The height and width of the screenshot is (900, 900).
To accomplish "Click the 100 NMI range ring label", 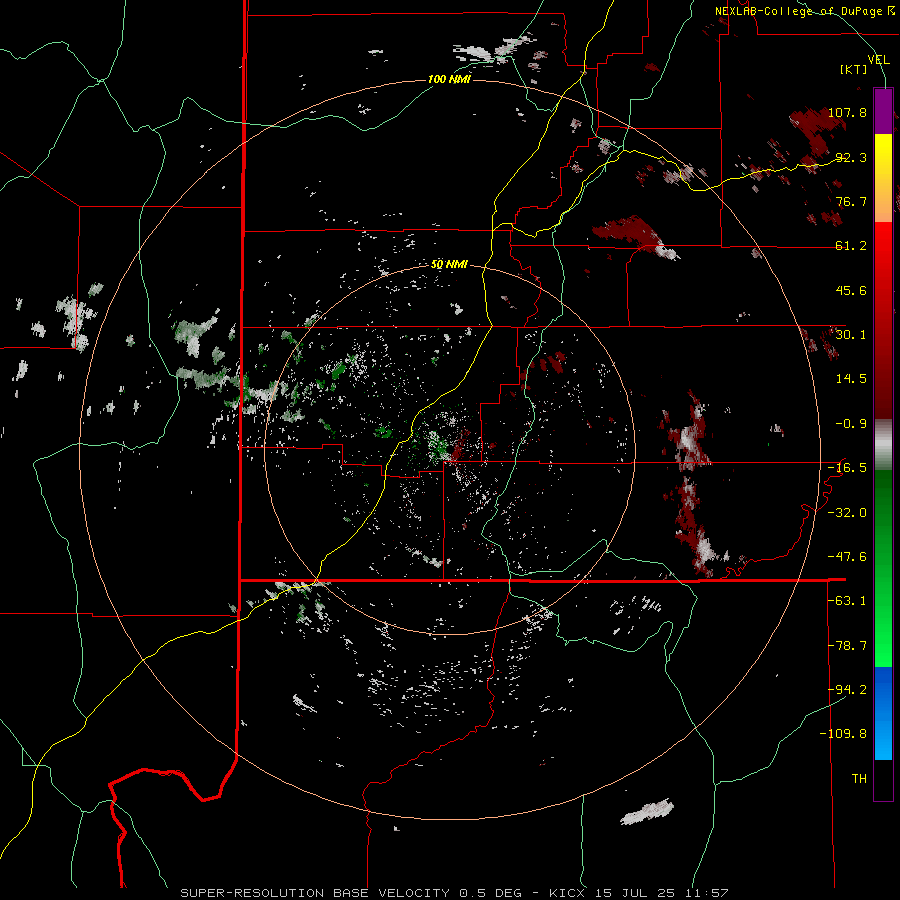I will 449,79.
